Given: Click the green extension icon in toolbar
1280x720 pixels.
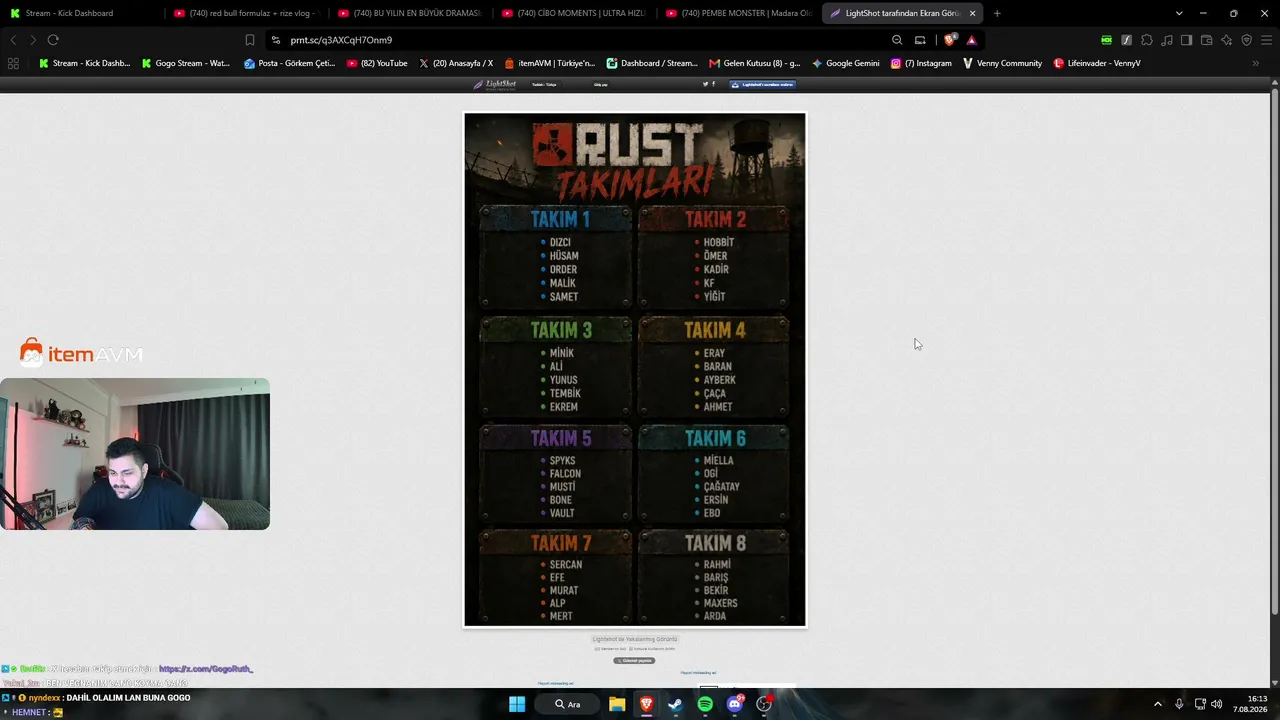Looking at the screenshot, I should (x=1106, y=40).
